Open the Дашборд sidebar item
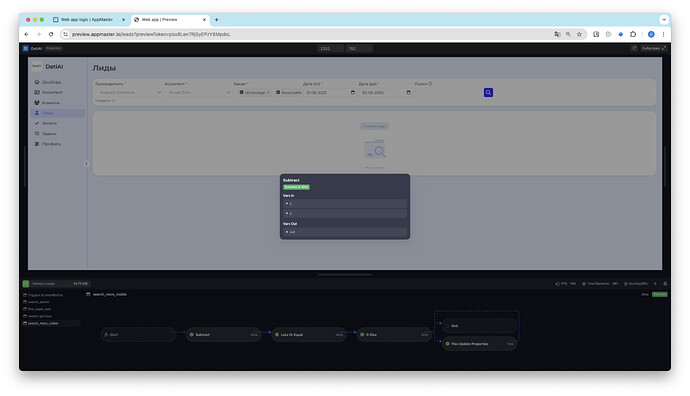Screen dimensions: 690x396 pos(57,82)
